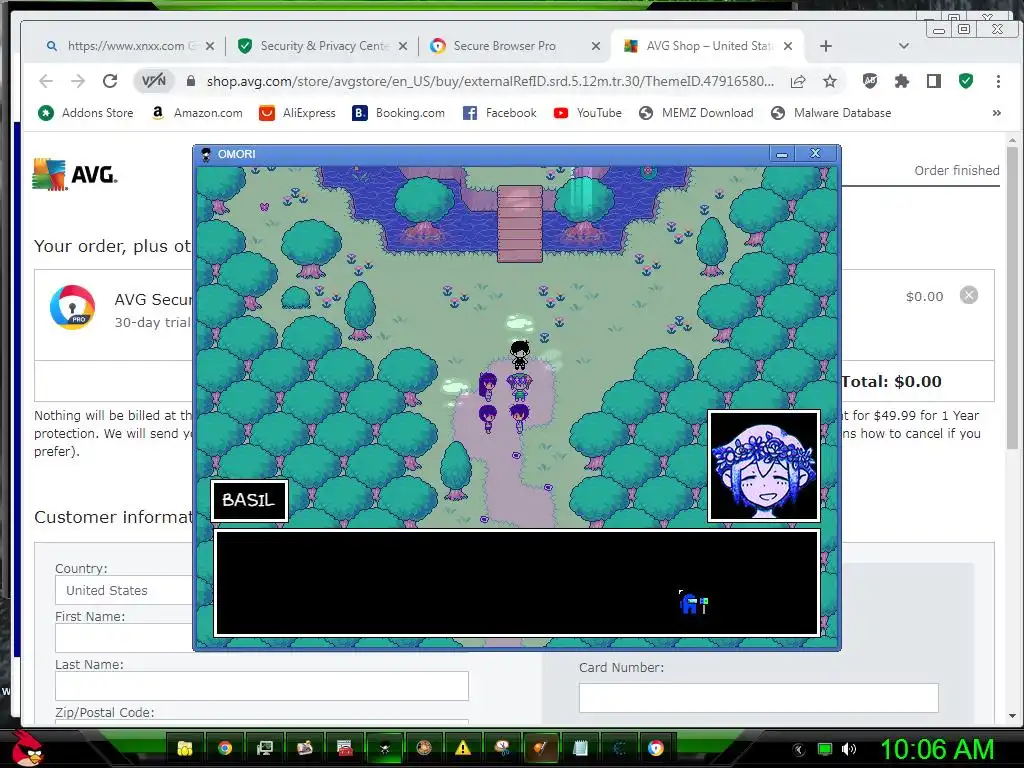1024x768 pixels.
Task: Open the Extensions puzzle piece menu
Action: pos(901,81)
